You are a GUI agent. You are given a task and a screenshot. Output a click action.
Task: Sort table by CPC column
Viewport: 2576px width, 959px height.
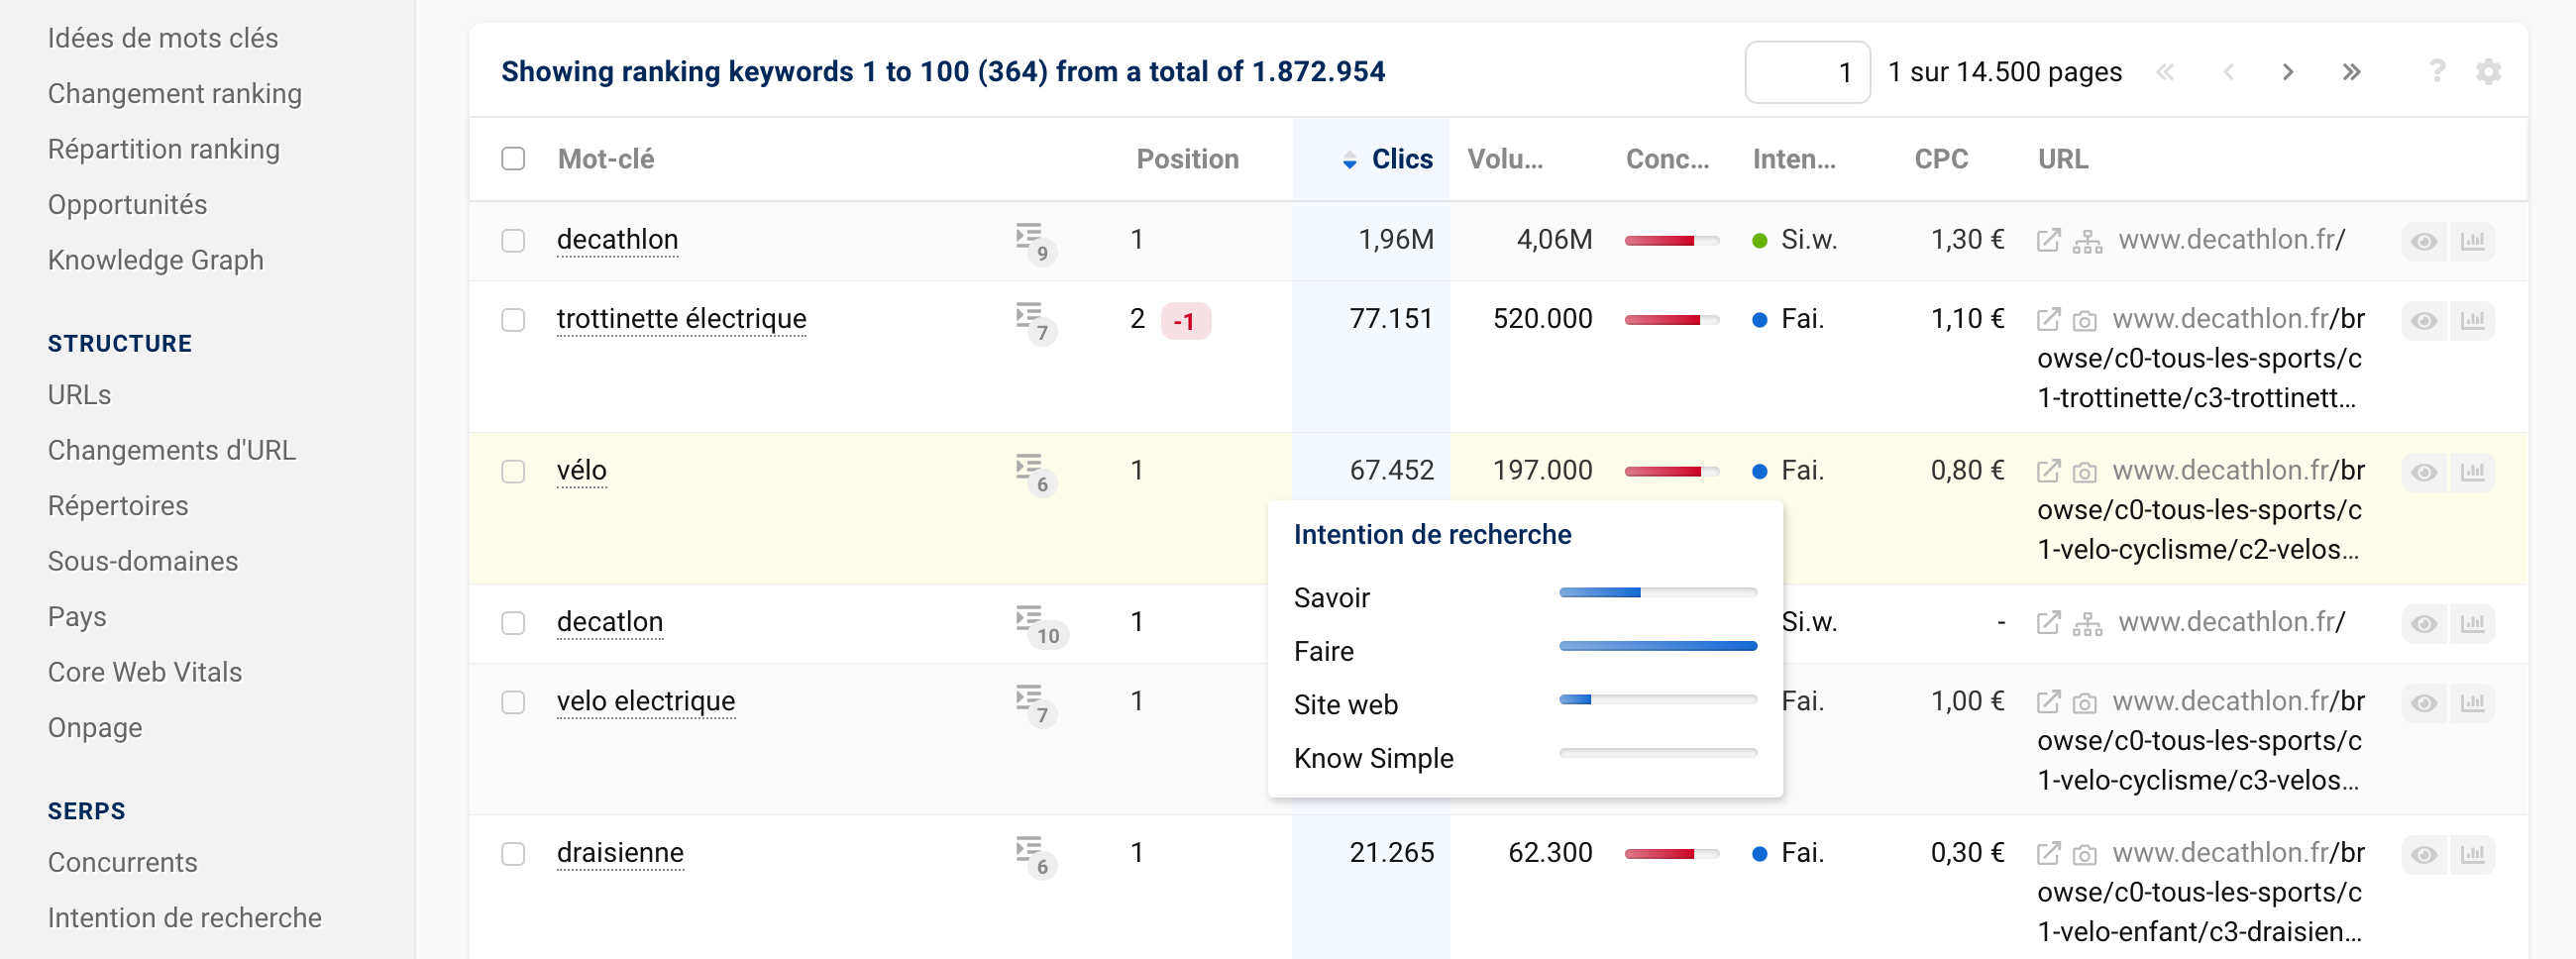coord(1941,159)
